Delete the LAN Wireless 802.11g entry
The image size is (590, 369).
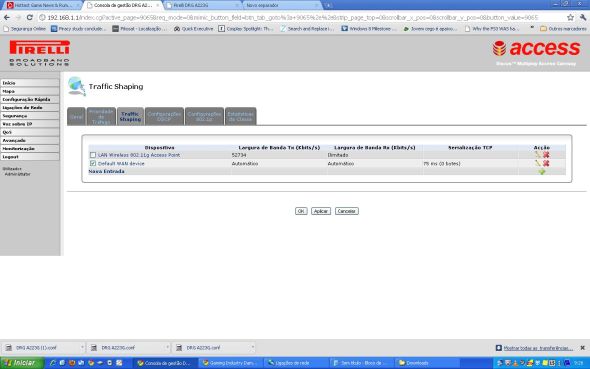pos(546,155)
